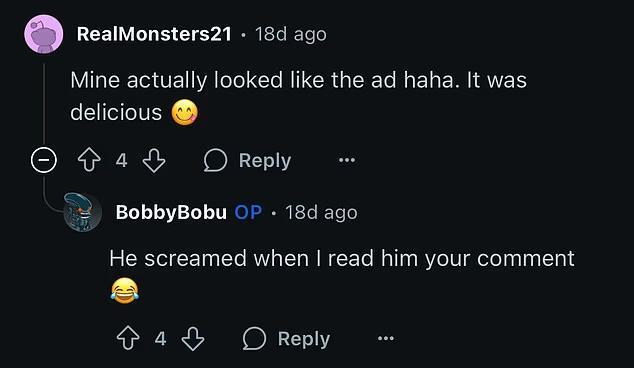The image size is (634, 368).
Task: Collapse the RealMonsters21 comment thread
Action: (44, 160)
